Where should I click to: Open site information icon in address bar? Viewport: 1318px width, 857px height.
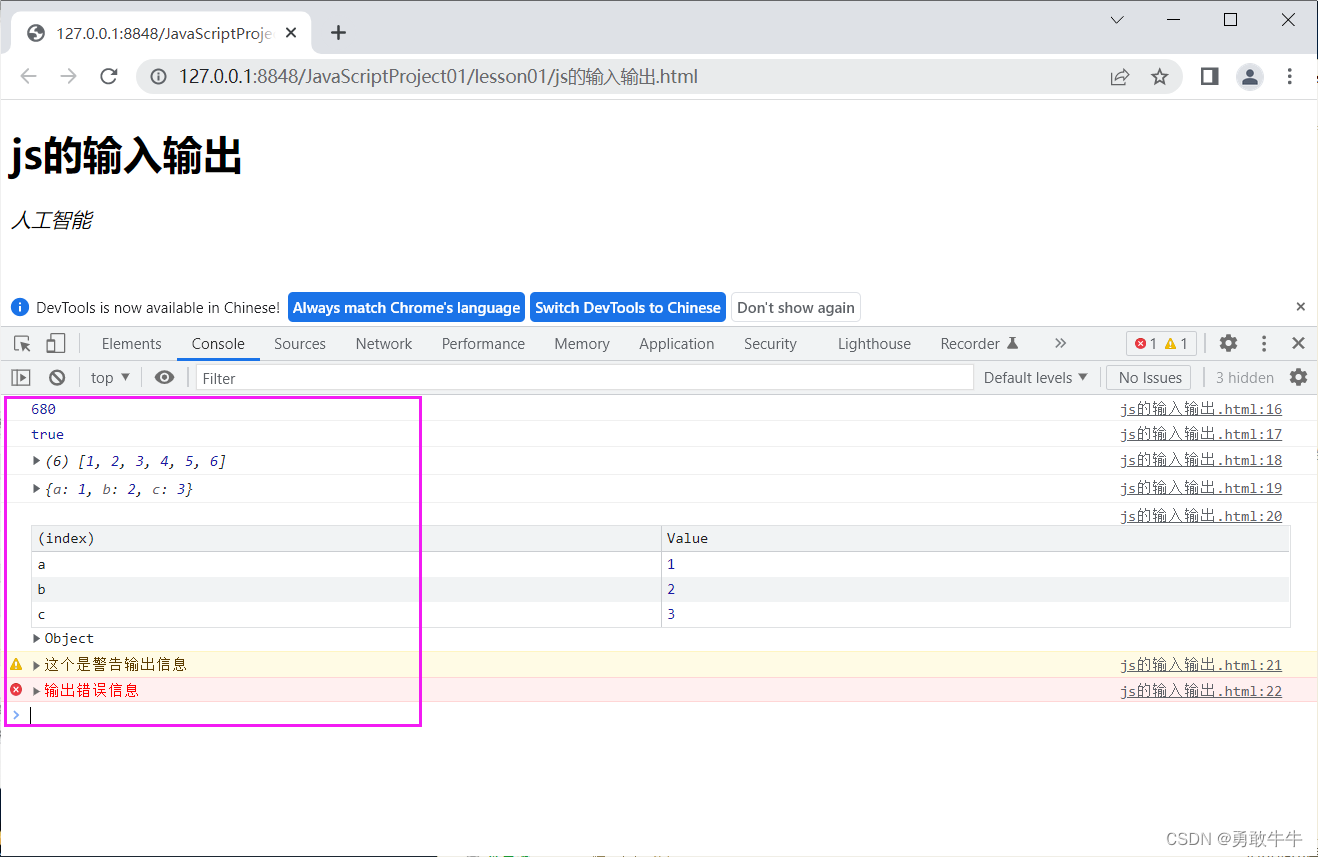click(157, 77)
